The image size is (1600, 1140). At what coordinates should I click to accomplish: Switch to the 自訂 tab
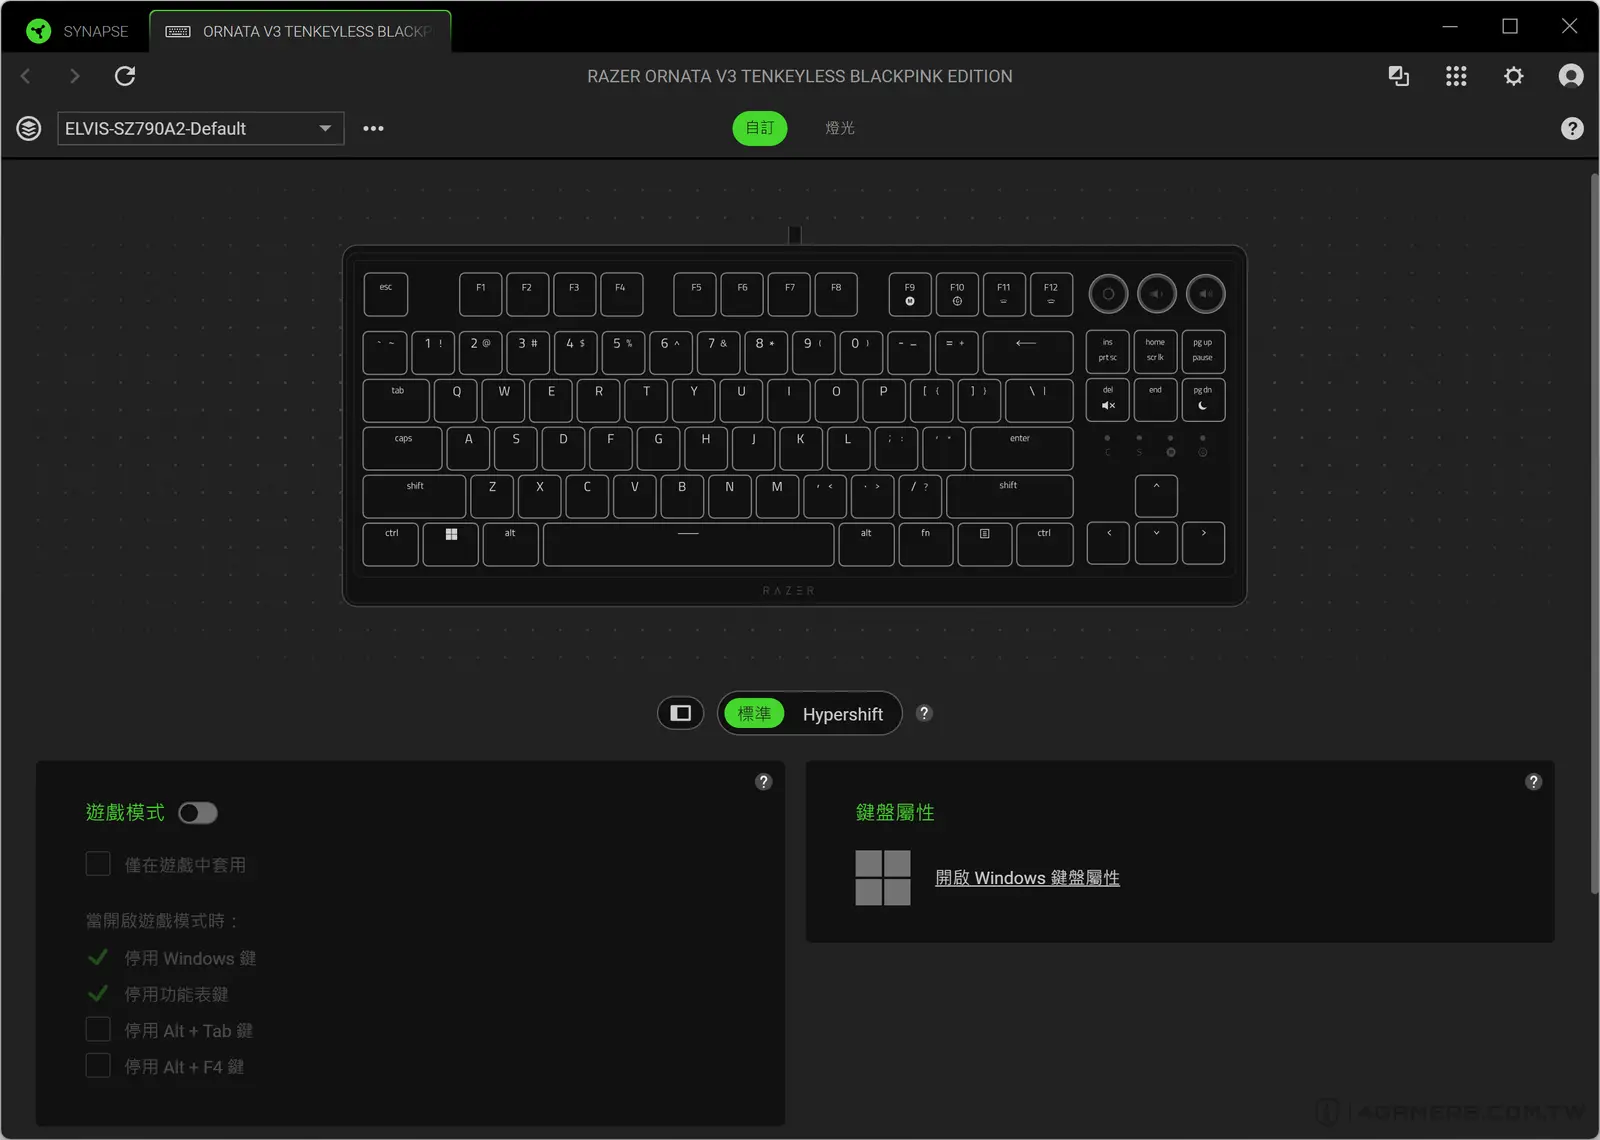pyautogui.click(x=760, y=128)
